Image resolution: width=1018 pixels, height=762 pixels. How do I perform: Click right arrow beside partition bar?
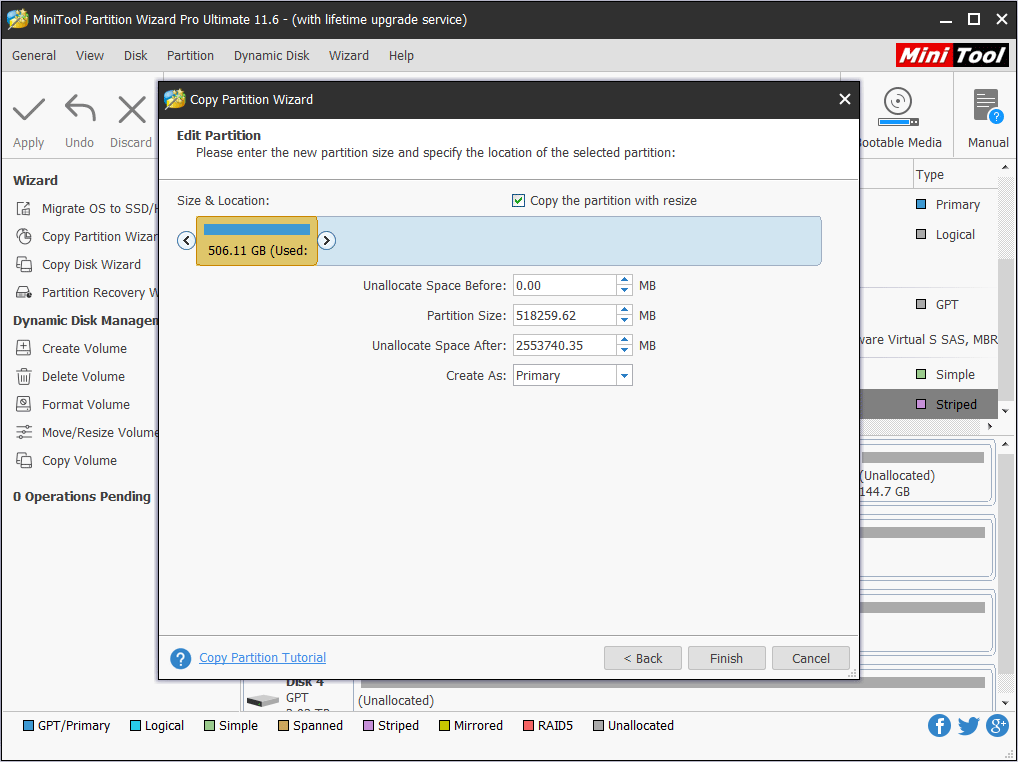(x=326, y=240)
